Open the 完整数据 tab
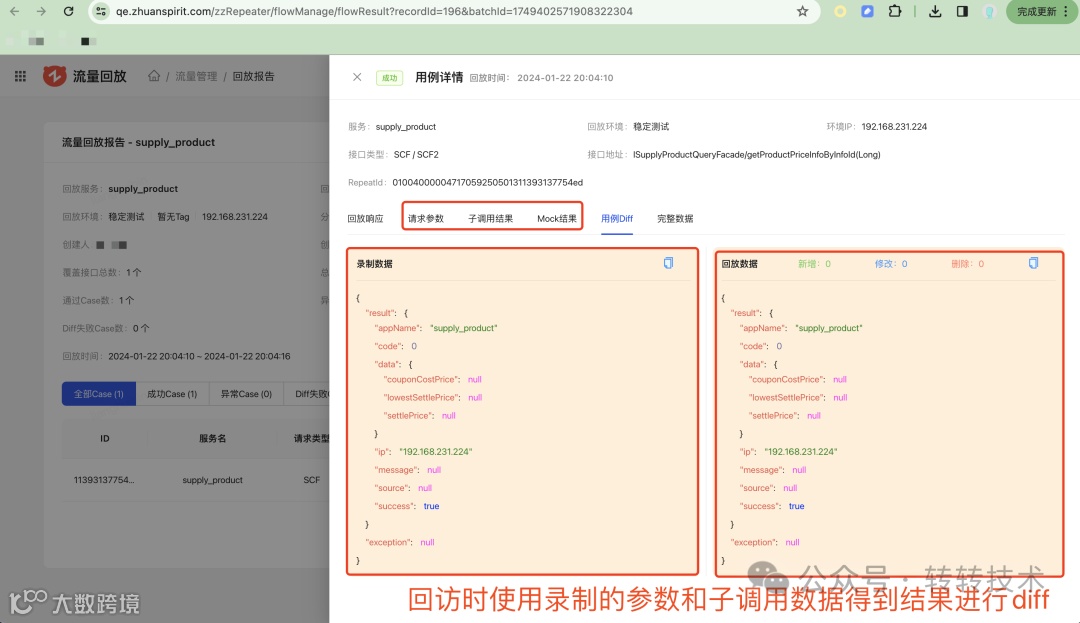 [x=675, y=218]
